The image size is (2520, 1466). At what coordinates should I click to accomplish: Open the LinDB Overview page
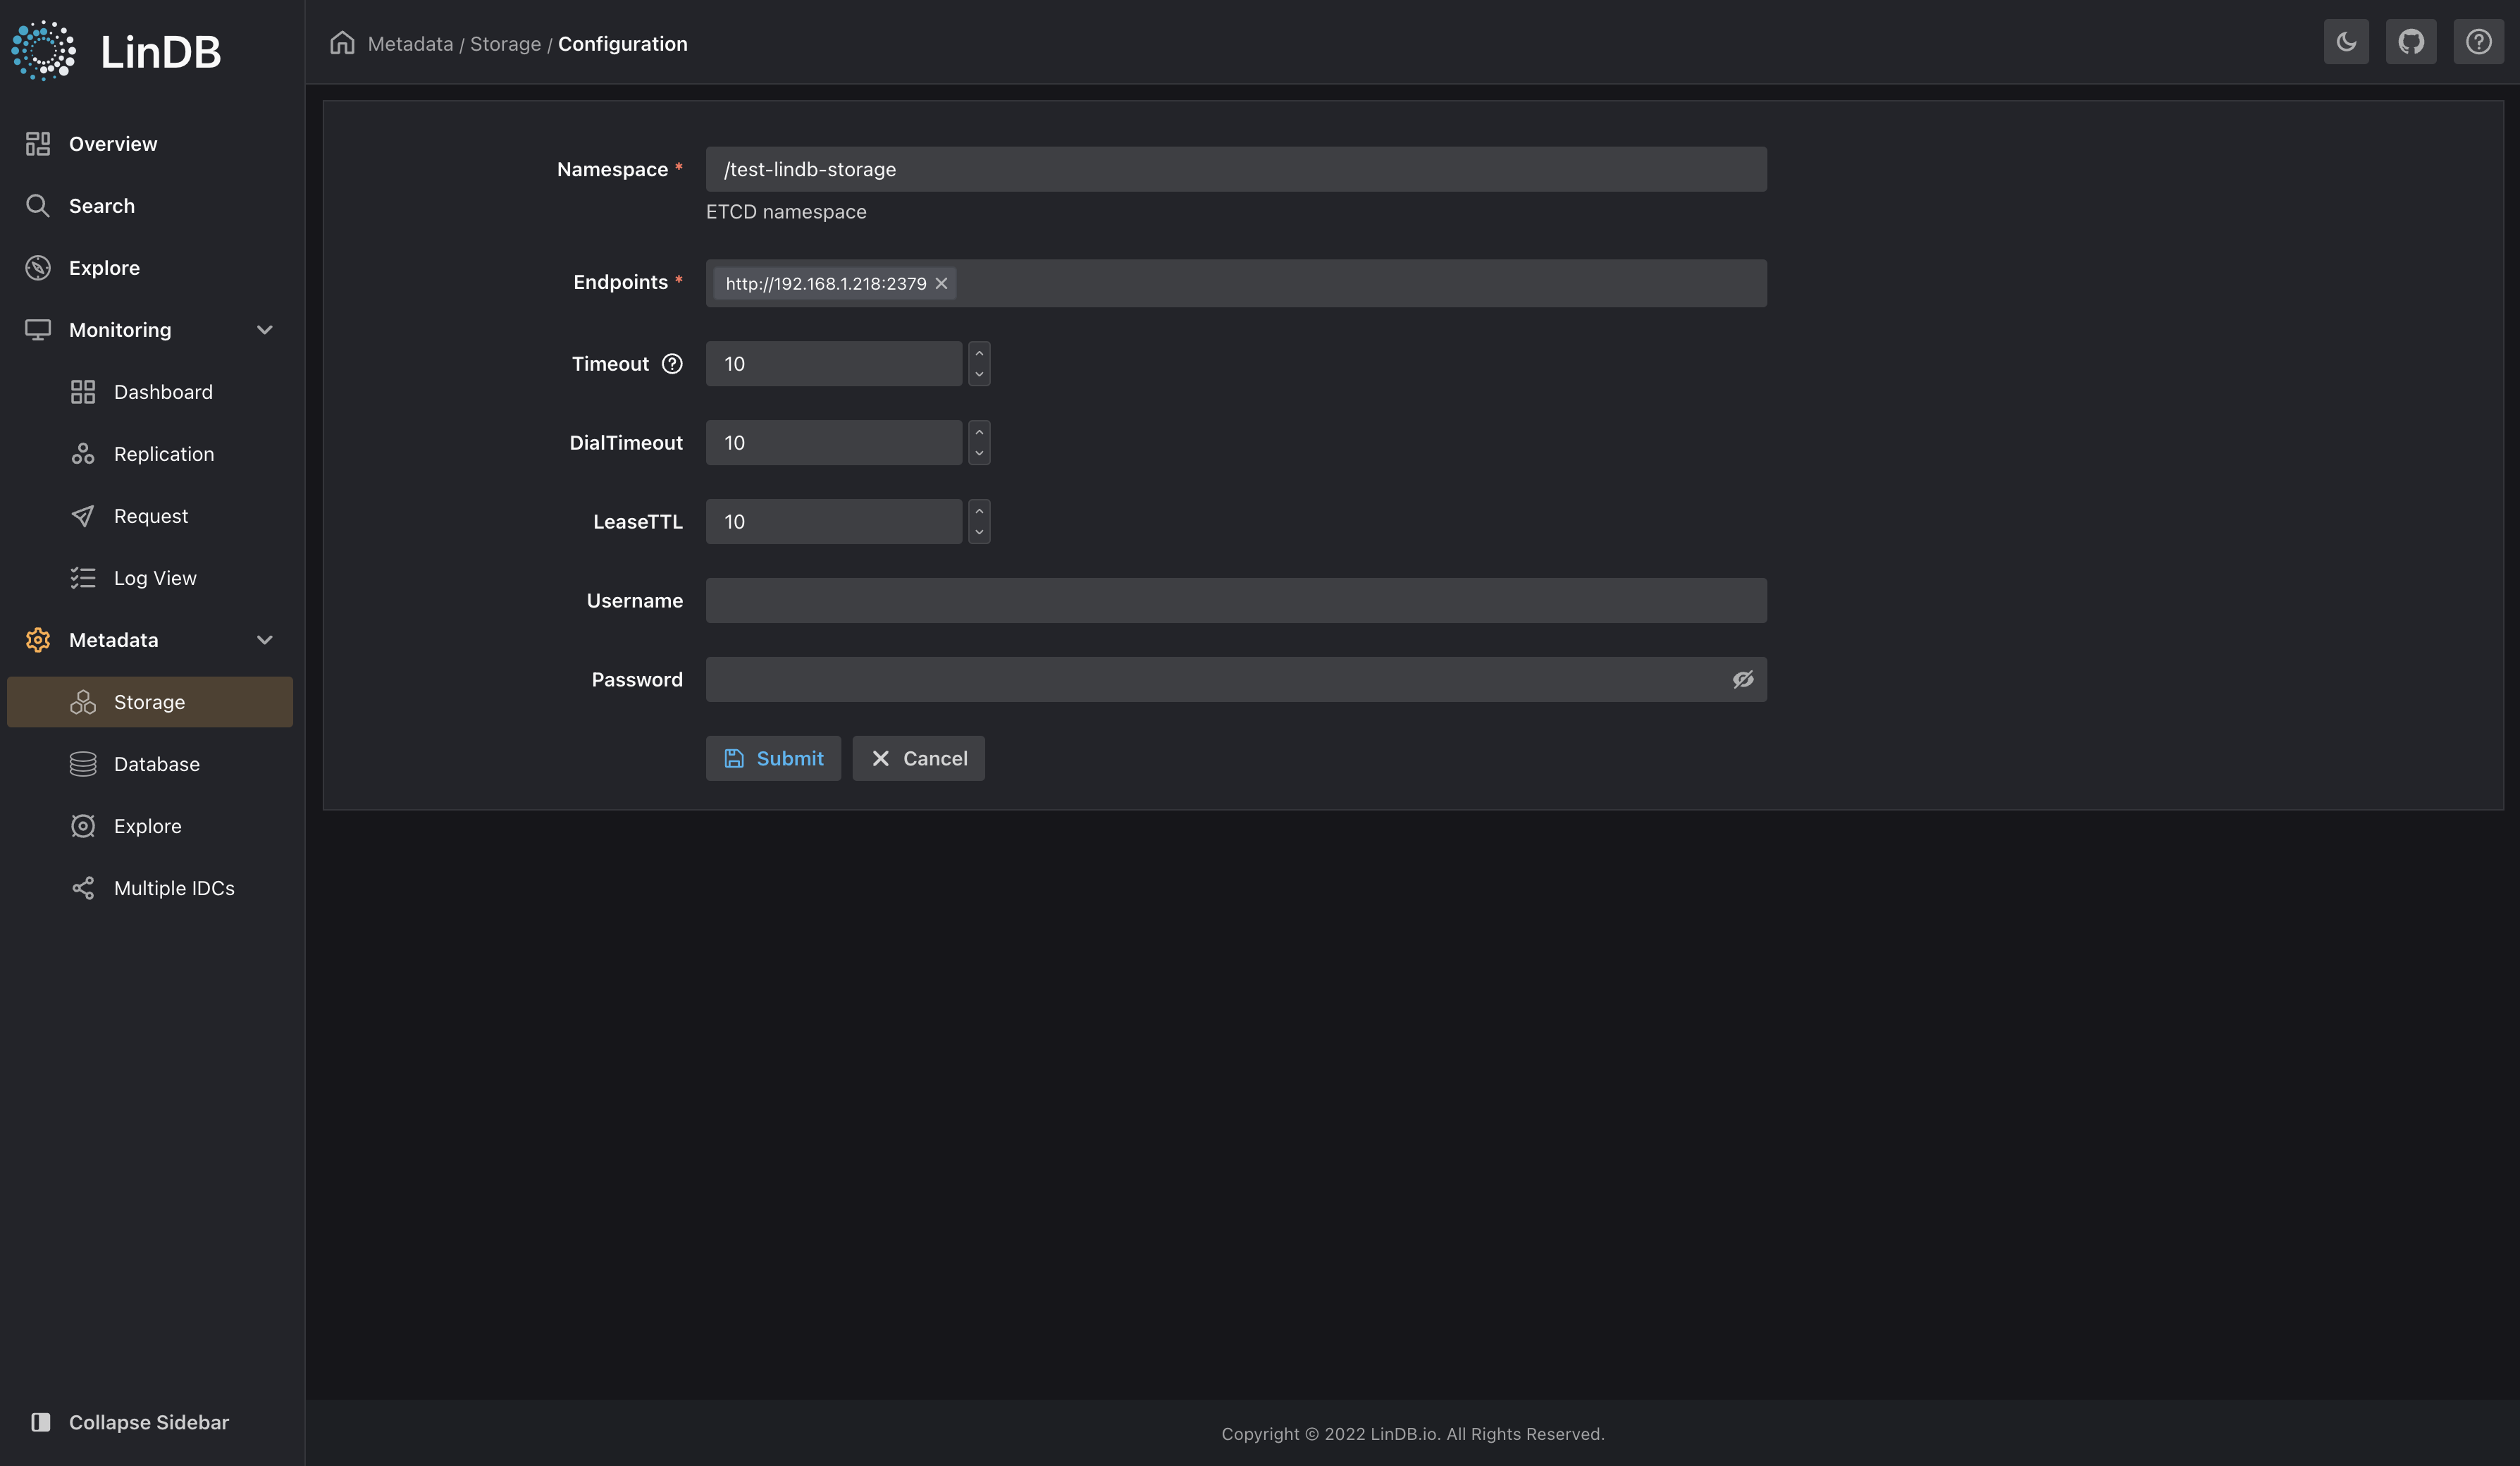click(x=112, y=143)
